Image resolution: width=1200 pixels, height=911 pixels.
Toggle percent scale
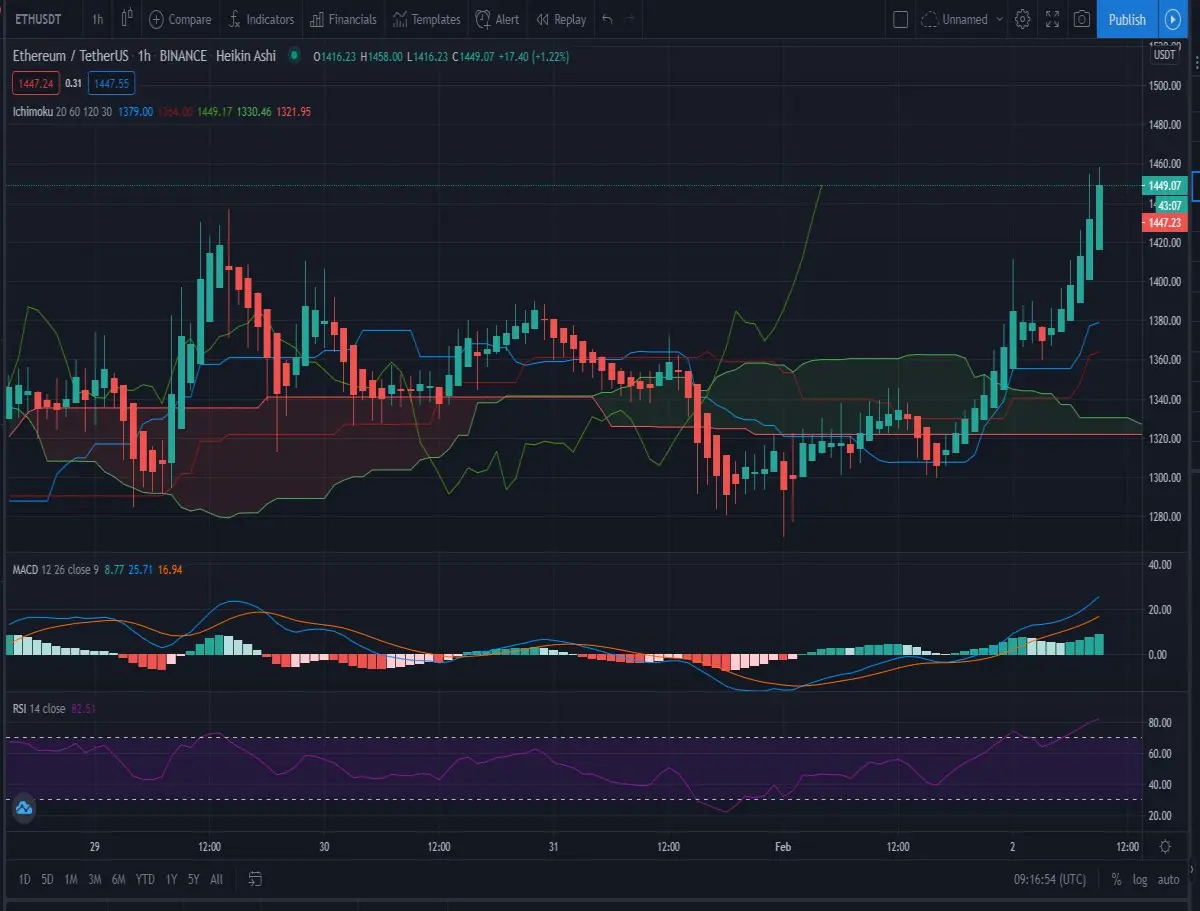coord(1116,879)
